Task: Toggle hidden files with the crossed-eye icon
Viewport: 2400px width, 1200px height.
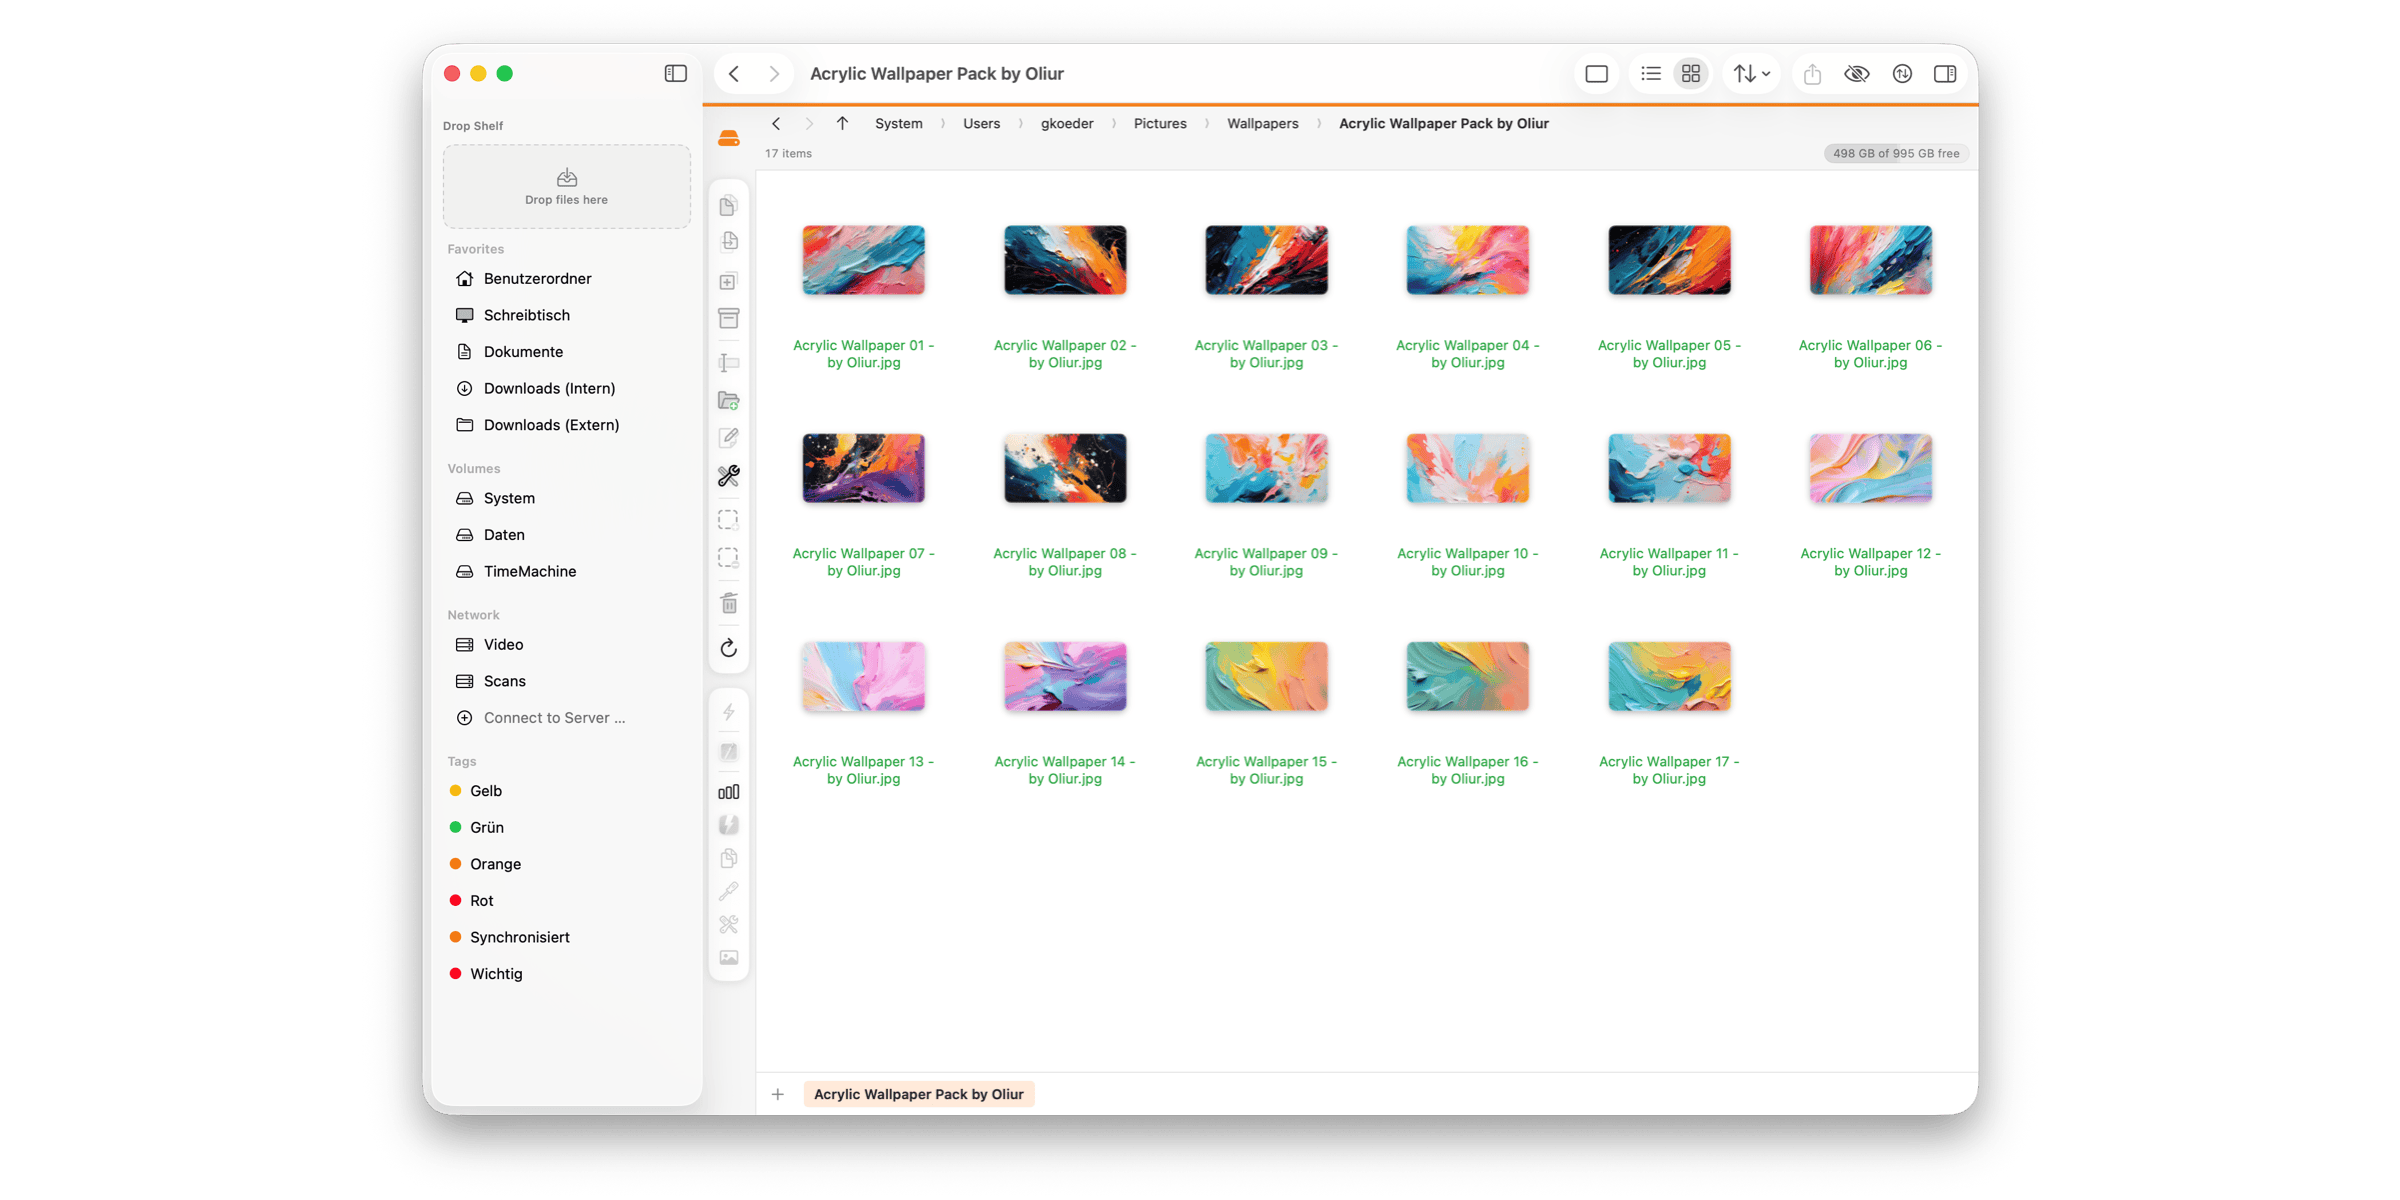Action: [x=1857, y=74]
